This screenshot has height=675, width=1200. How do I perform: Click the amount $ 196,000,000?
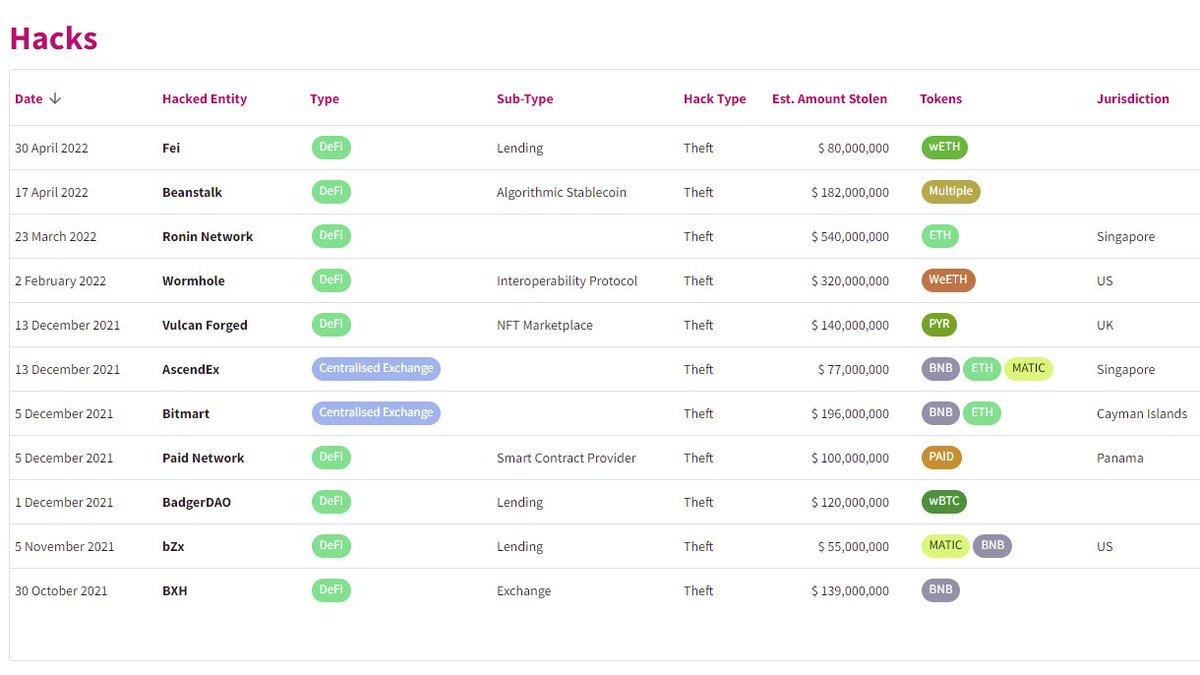(x=850, y=414)
